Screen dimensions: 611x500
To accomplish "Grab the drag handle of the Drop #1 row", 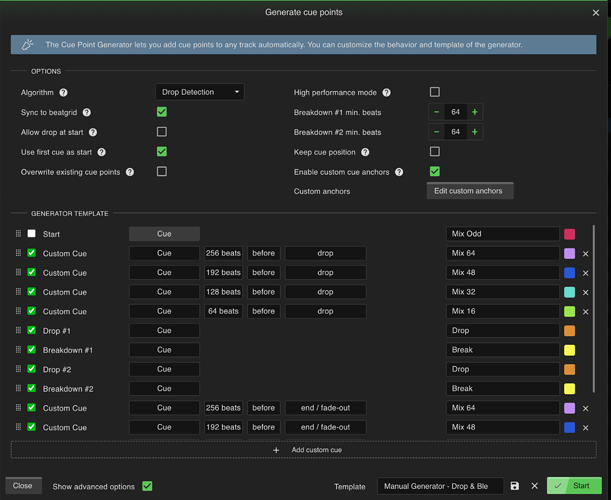I will click(18, 331).
